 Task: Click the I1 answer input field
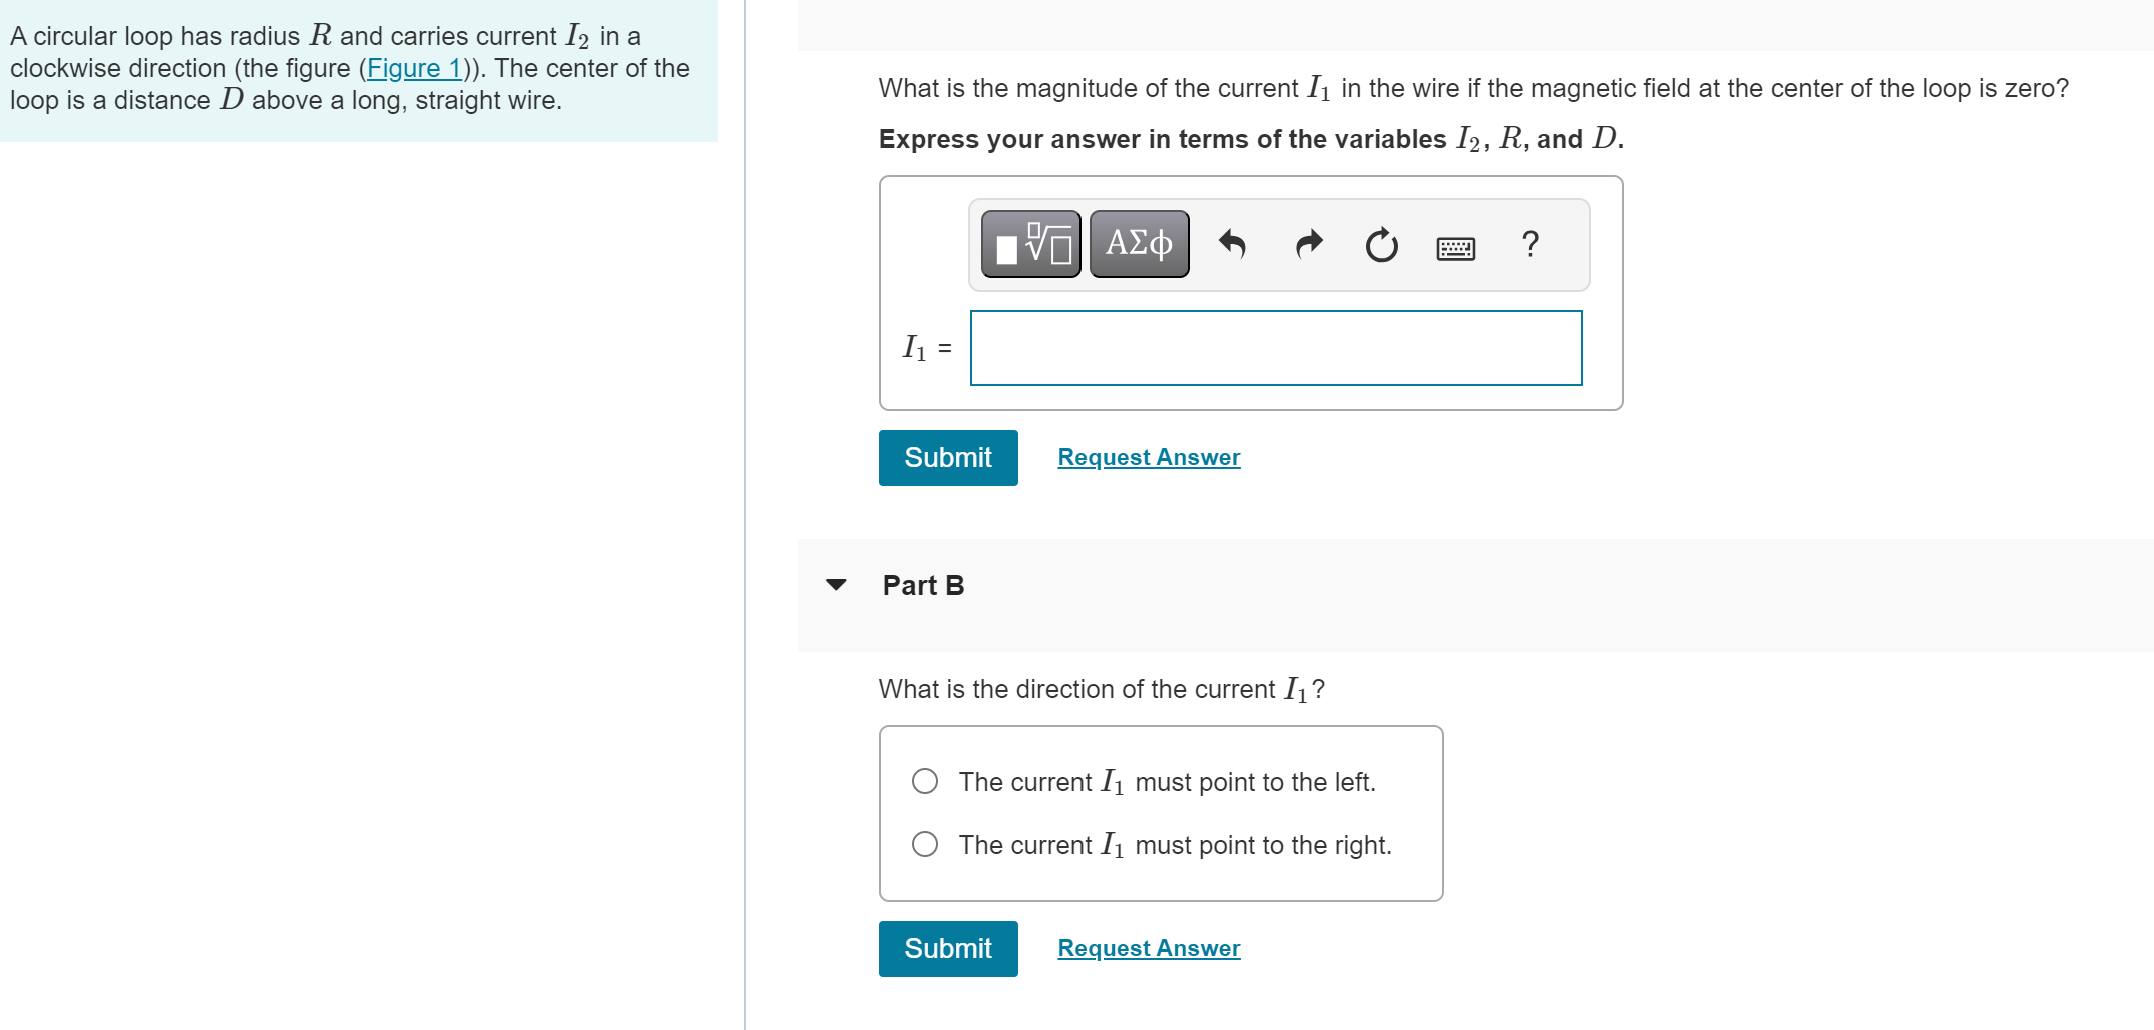point(1274,348)
